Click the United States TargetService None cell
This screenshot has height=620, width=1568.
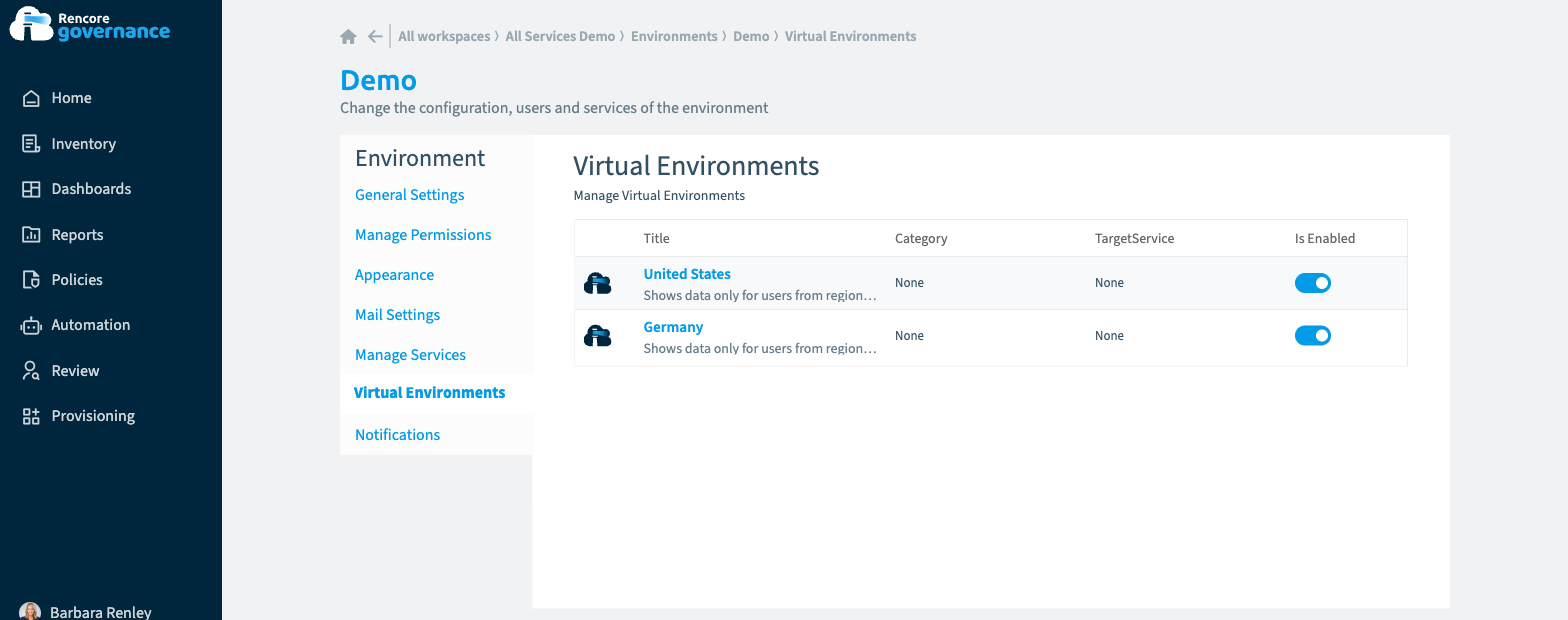(1109, 283)
